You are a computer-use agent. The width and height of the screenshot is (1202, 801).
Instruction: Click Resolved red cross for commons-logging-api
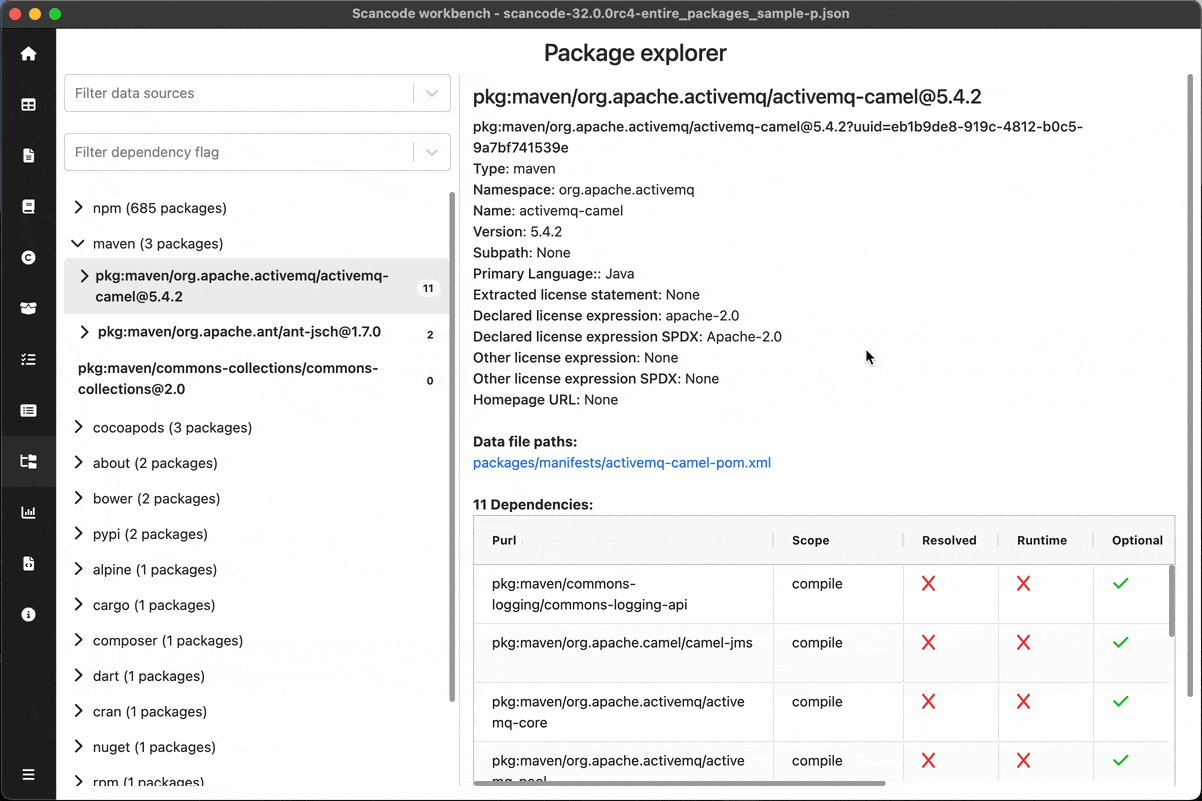point(929,583)
